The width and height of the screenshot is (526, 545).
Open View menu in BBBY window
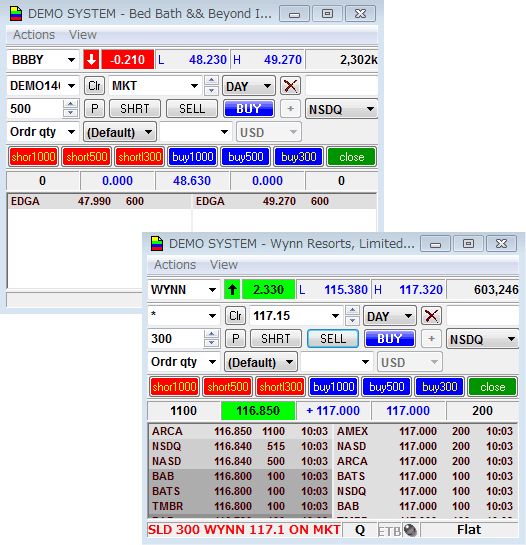[x=83, y=35]
